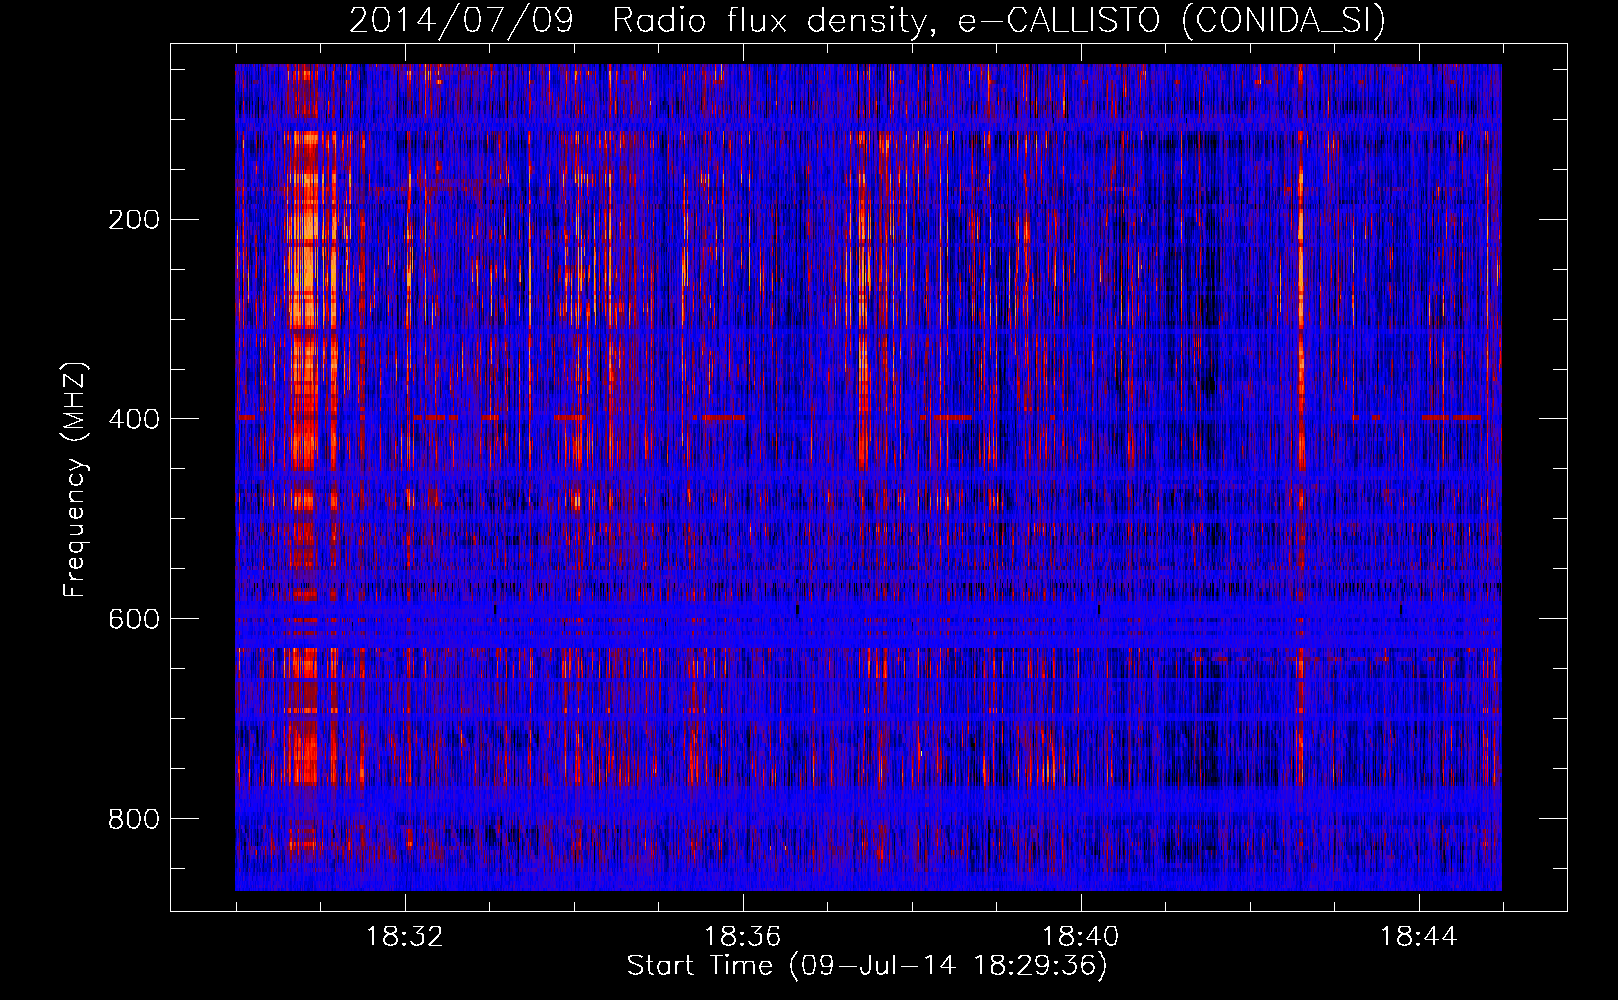This screenshot has width=1618, height=1000.
Task: Click the plot title '2014/07/09 Radio flux density'
Action: (868, 20)
